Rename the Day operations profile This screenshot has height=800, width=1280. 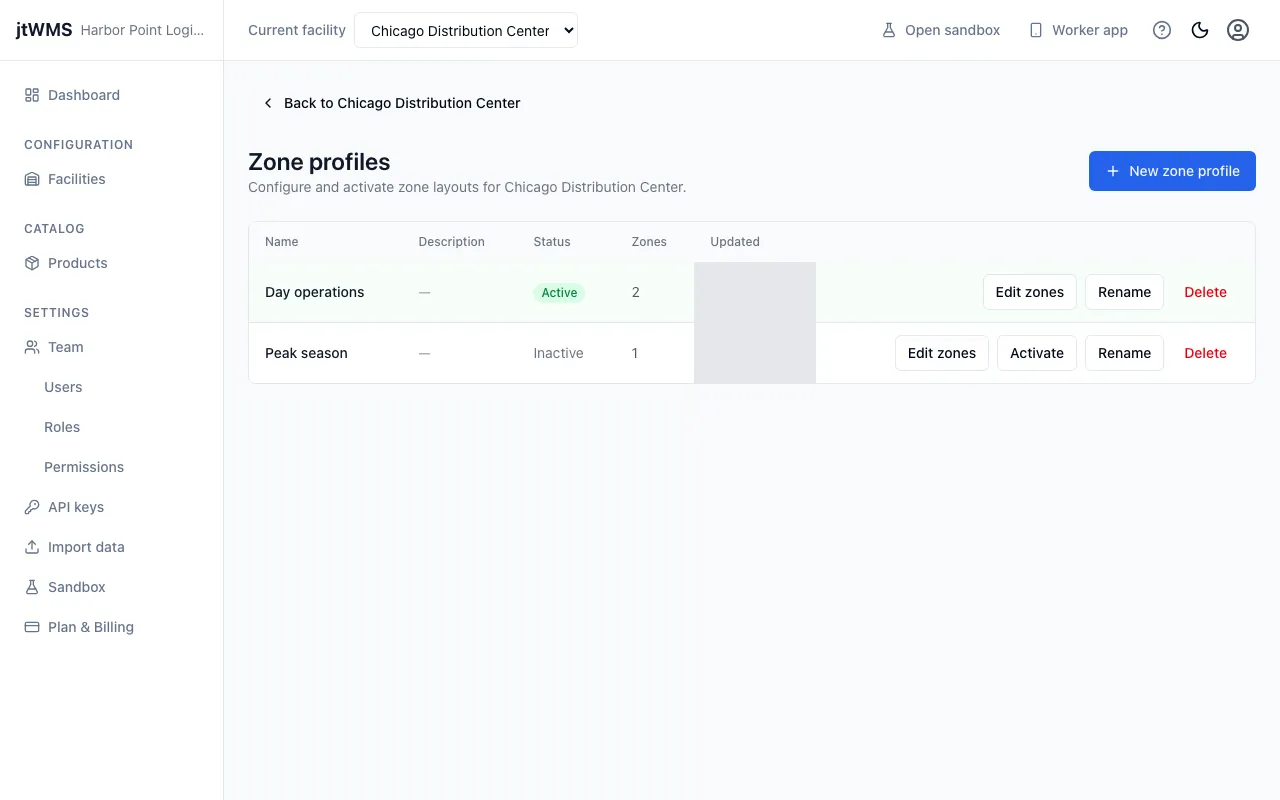point(1124,292)
